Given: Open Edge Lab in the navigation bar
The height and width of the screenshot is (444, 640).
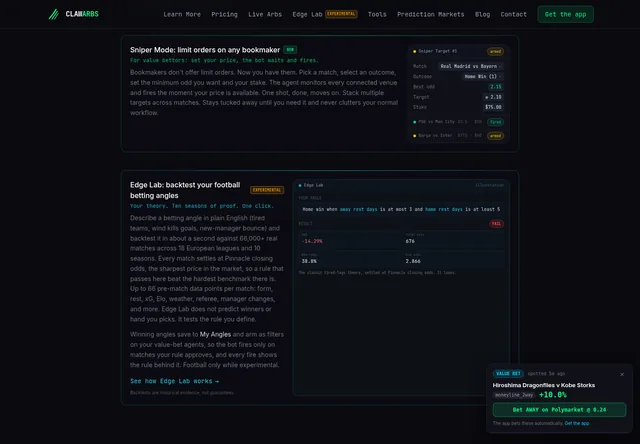Looking at the screenshot, I should click(x=307, y=14).
